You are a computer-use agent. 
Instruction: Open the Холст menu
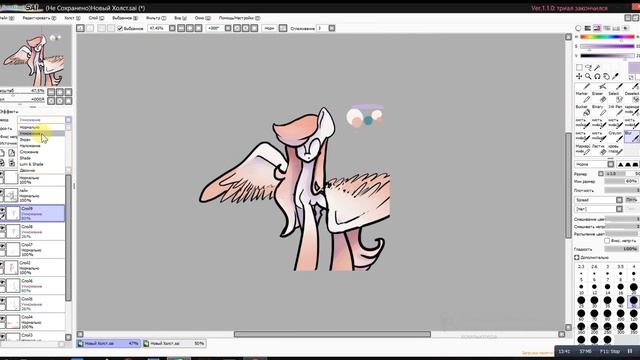tap(72, 18)
